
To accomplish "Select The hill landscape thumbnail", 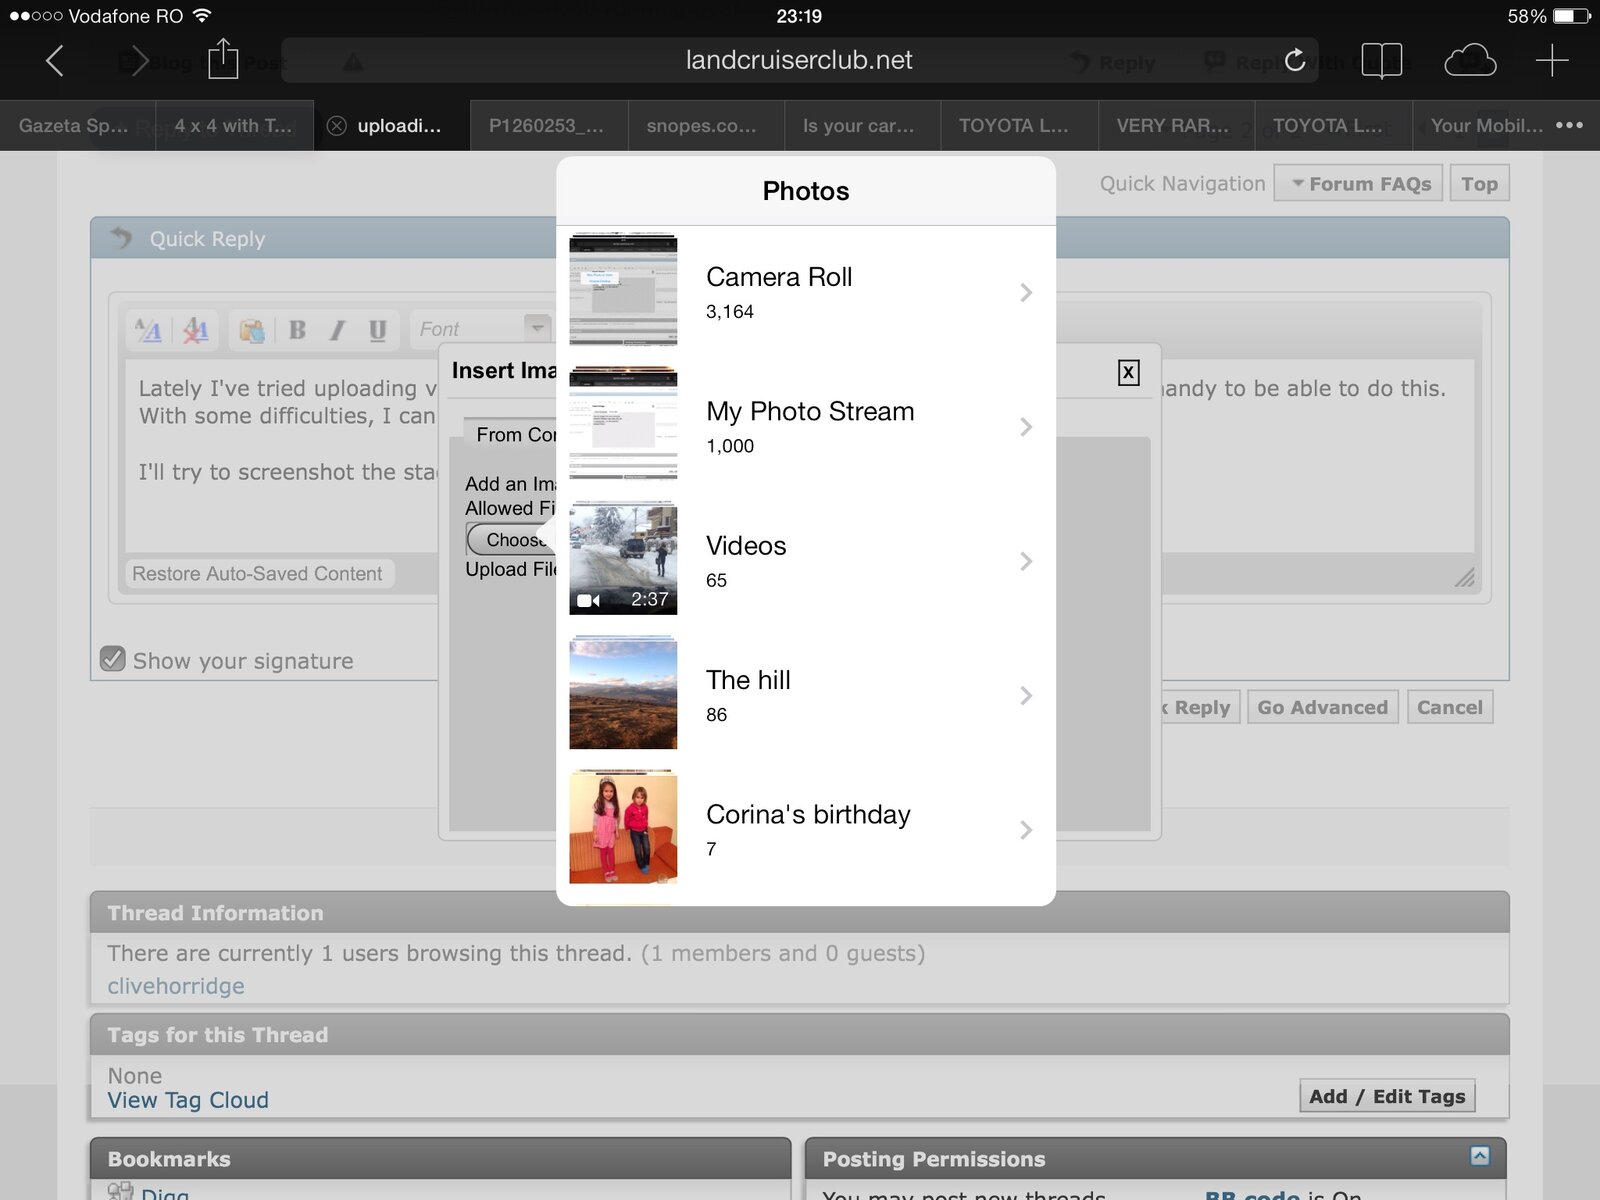I will (623, 693).
